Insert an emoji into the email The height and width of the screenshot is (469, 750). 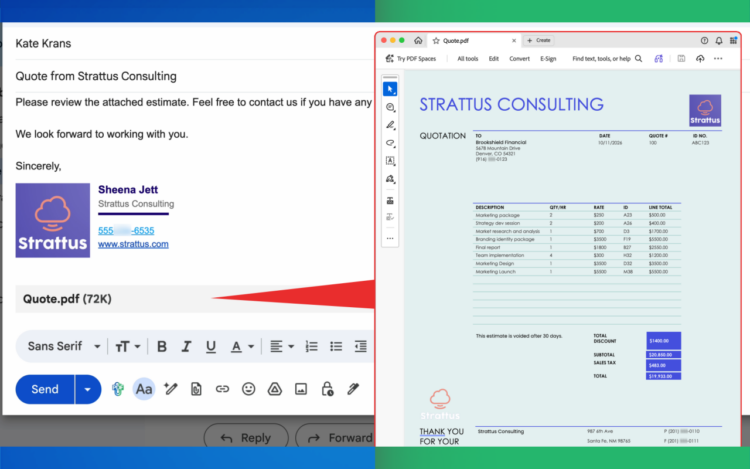click(x=248, y=389)
